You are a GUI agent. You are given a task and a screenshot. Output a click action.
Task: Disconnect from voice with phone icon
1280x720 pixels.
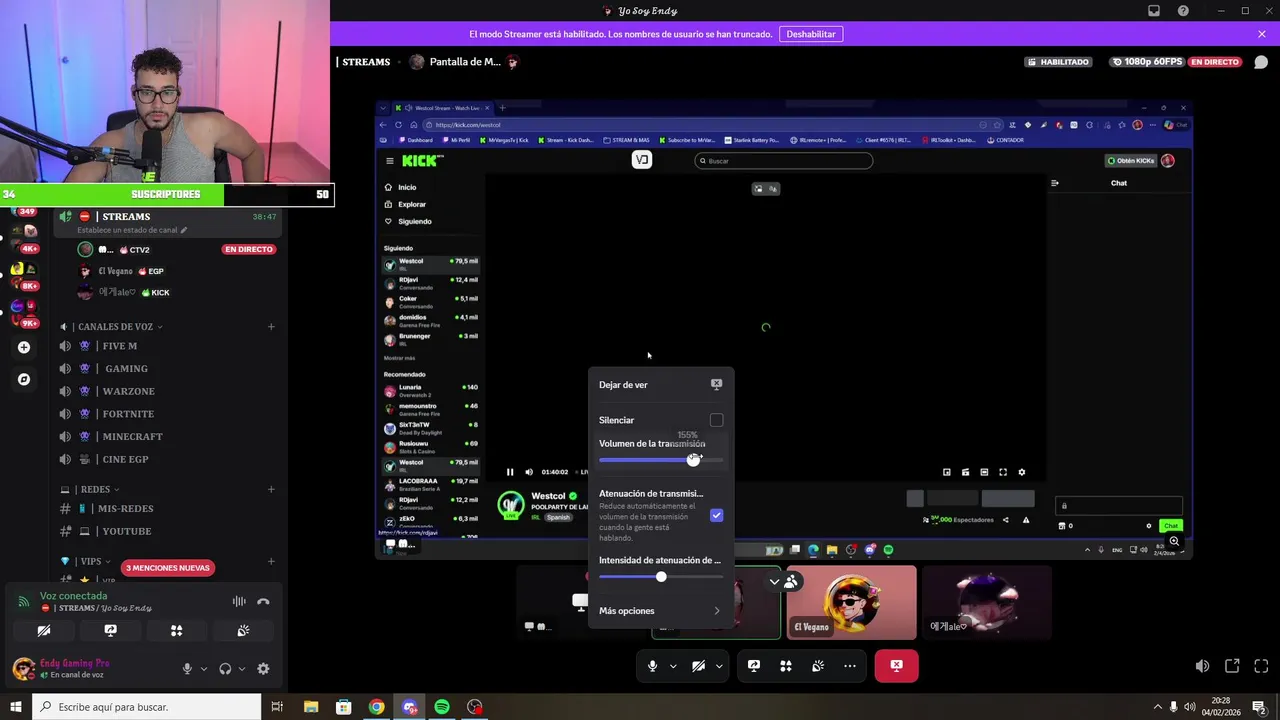pyautogui.click(x=263, y=602)
